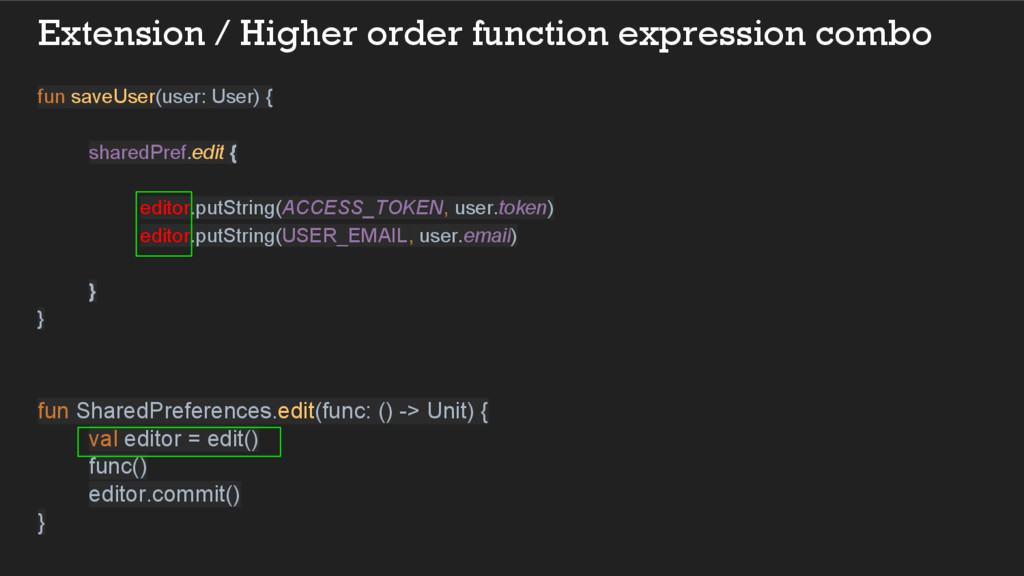Click the USER_EMAIL constant

tap(345, 236)
